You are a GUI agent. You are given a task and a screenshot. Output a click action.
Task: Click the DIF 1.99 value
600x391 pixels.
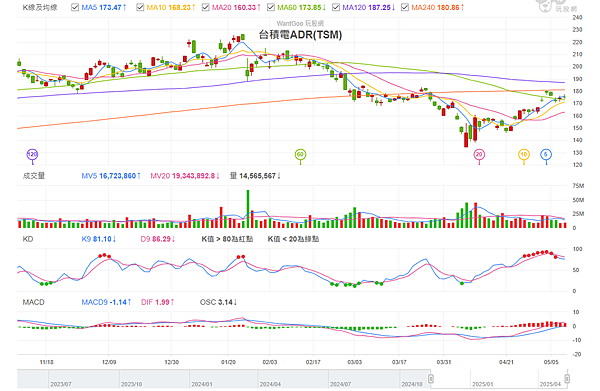click(x=158, y=302)
